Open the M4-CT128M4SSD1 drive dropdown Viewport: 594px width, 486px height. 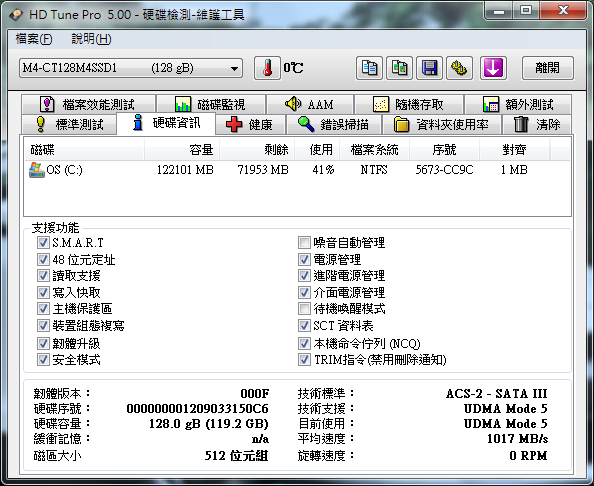coord(131,68)
